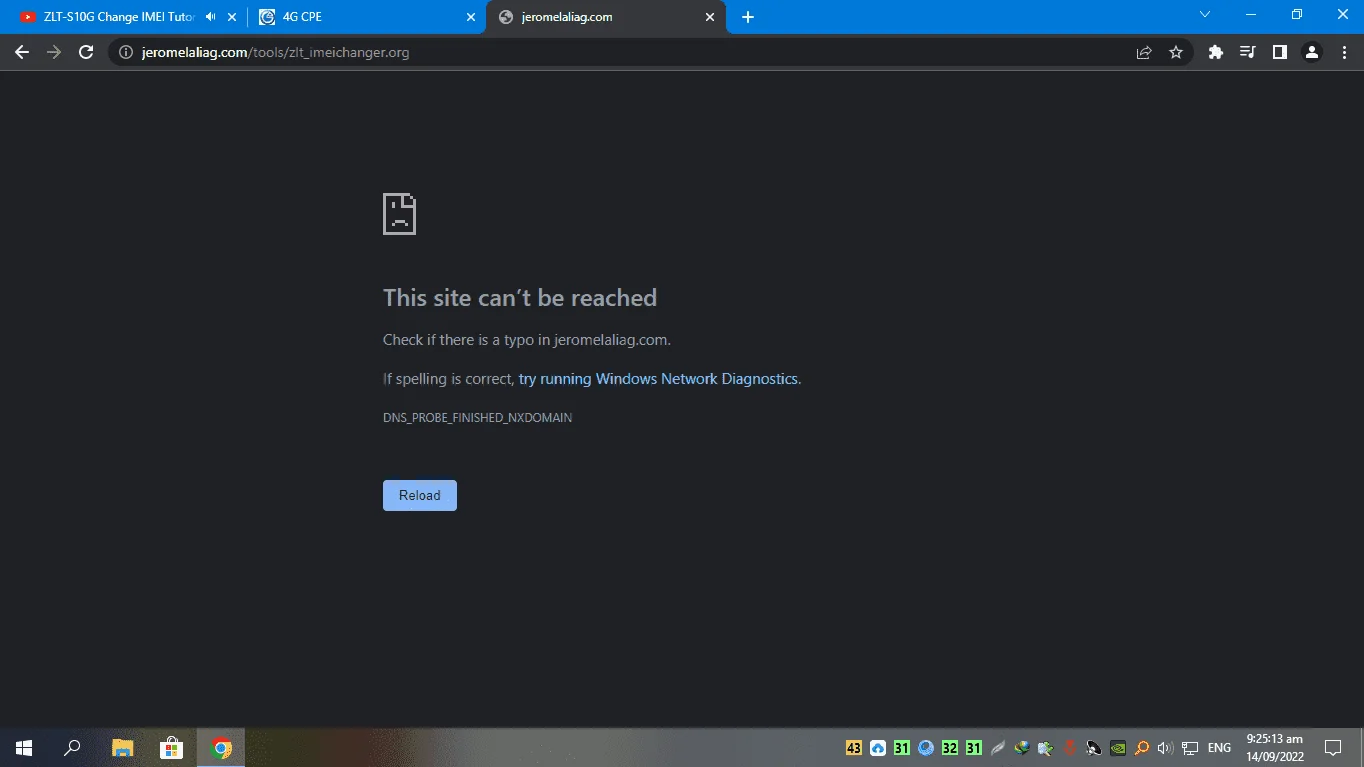The width and height of the screenshot is (1364, 767).
Task: Close the 4G CPE tab
Action: (471, 17)
